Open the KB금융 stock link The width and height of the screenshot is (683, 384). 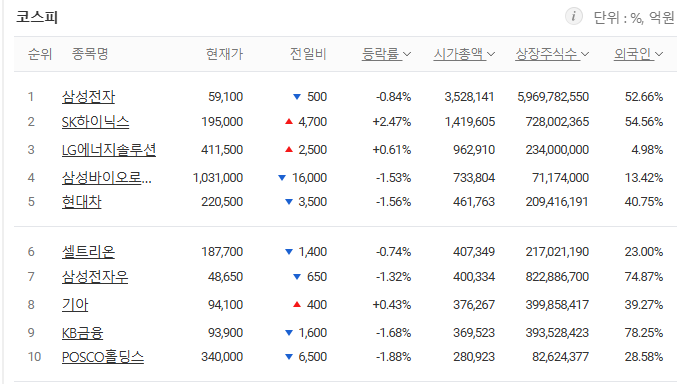point(82,333)
